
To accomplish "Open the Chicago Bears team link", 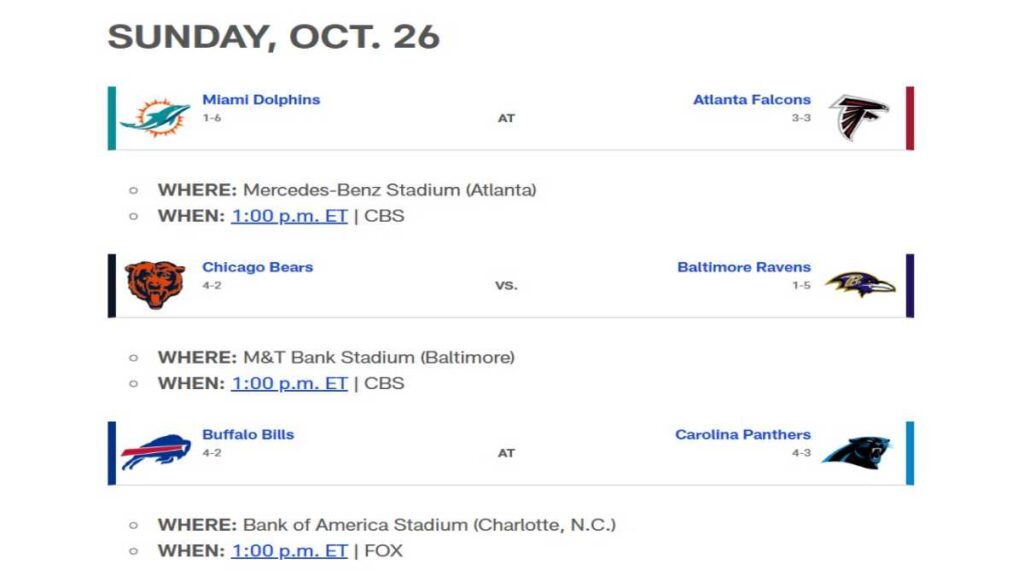I will (x=257, y=267).
